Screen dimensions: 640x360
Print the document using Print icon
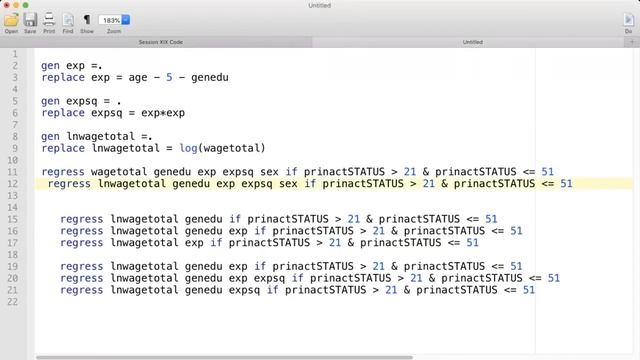tap(49, 20)
